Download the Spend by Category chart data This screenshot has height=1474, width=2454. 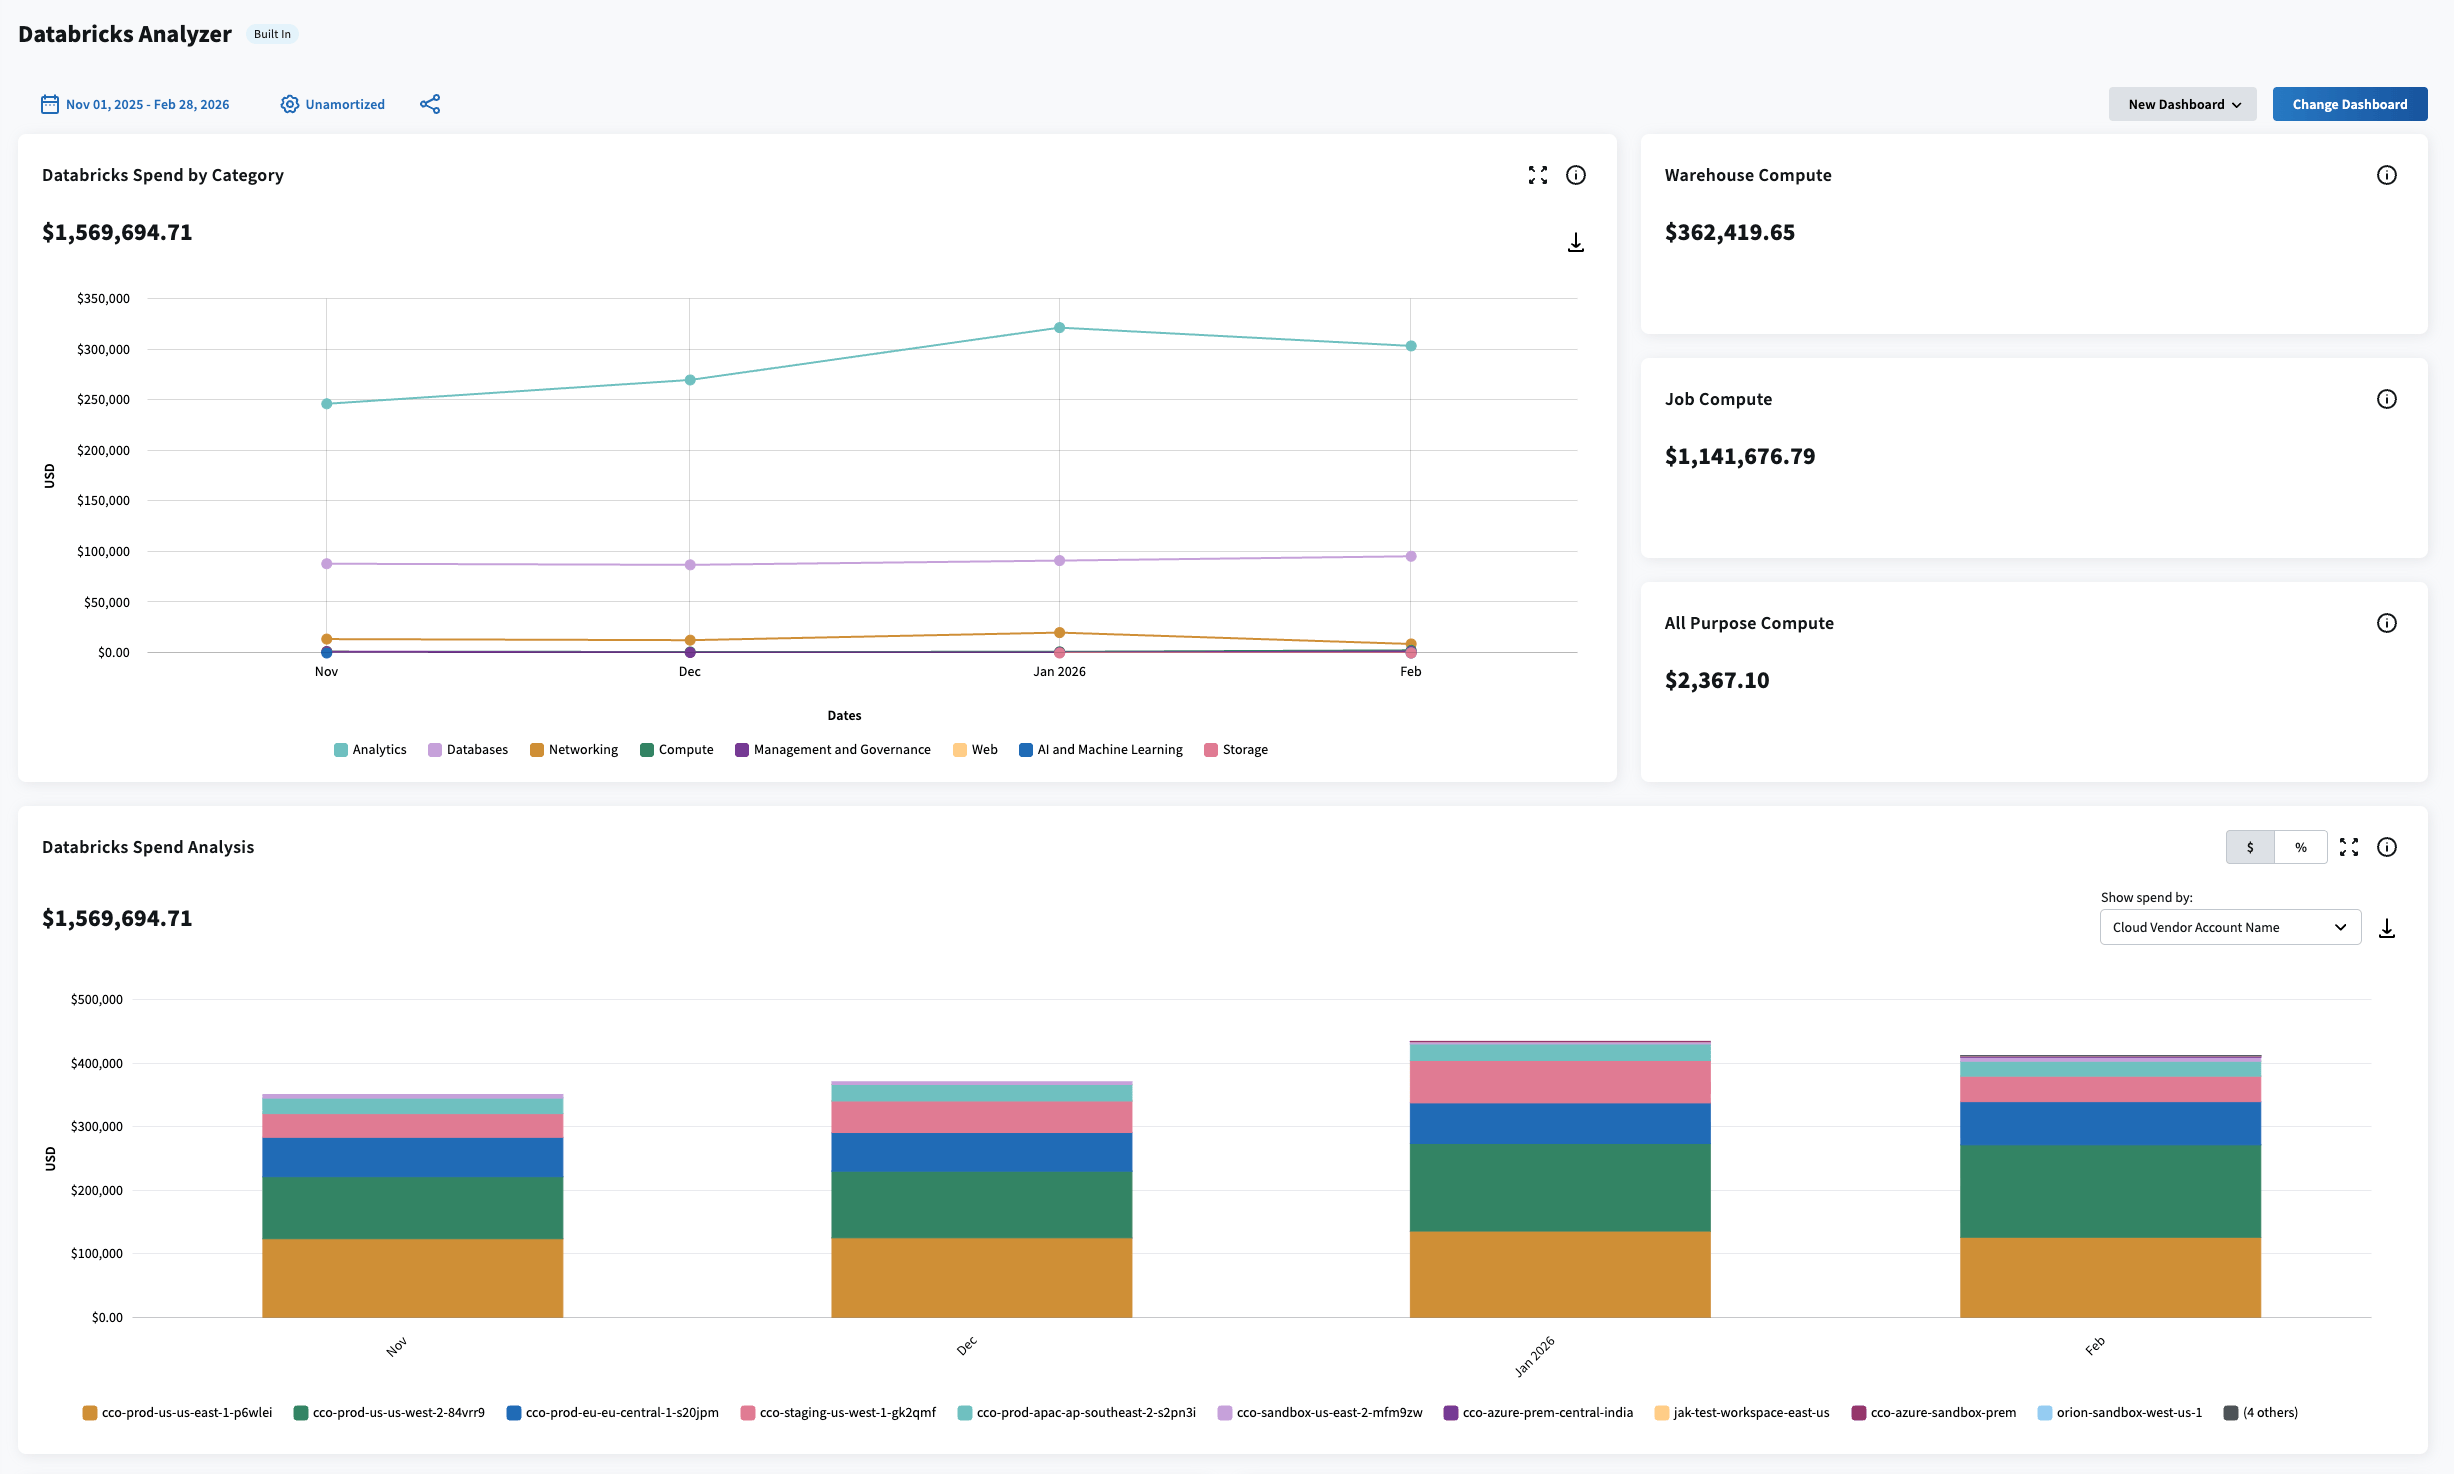click(1576, 243)
